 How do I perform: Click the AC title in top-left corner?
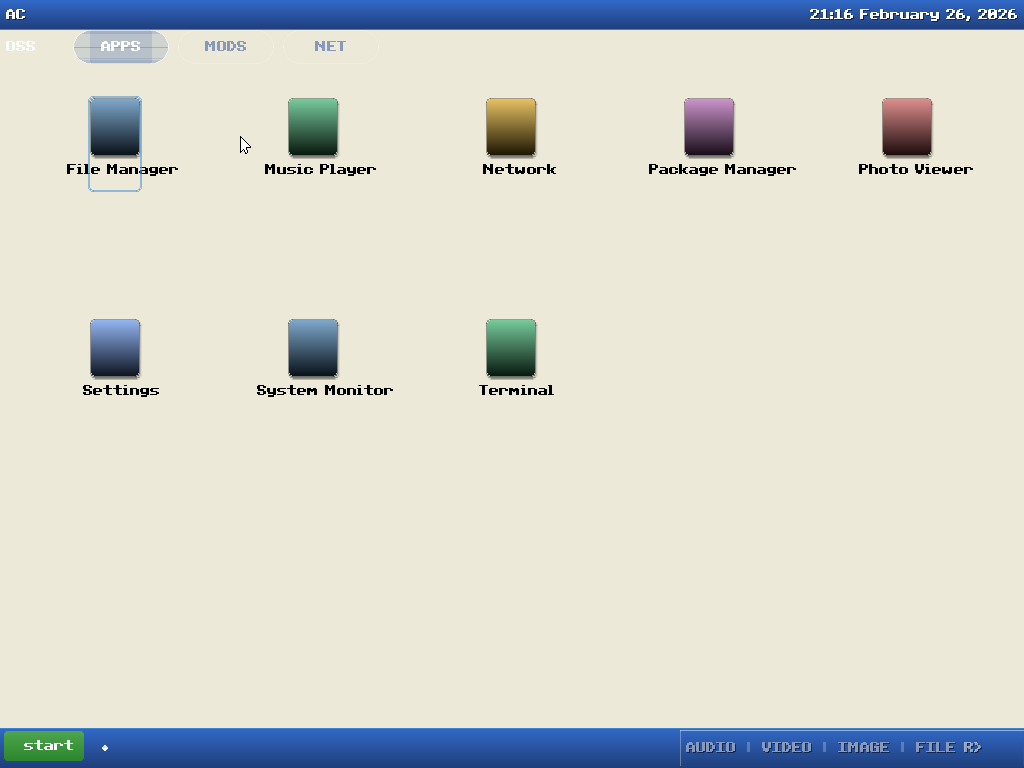coord(15,14)
